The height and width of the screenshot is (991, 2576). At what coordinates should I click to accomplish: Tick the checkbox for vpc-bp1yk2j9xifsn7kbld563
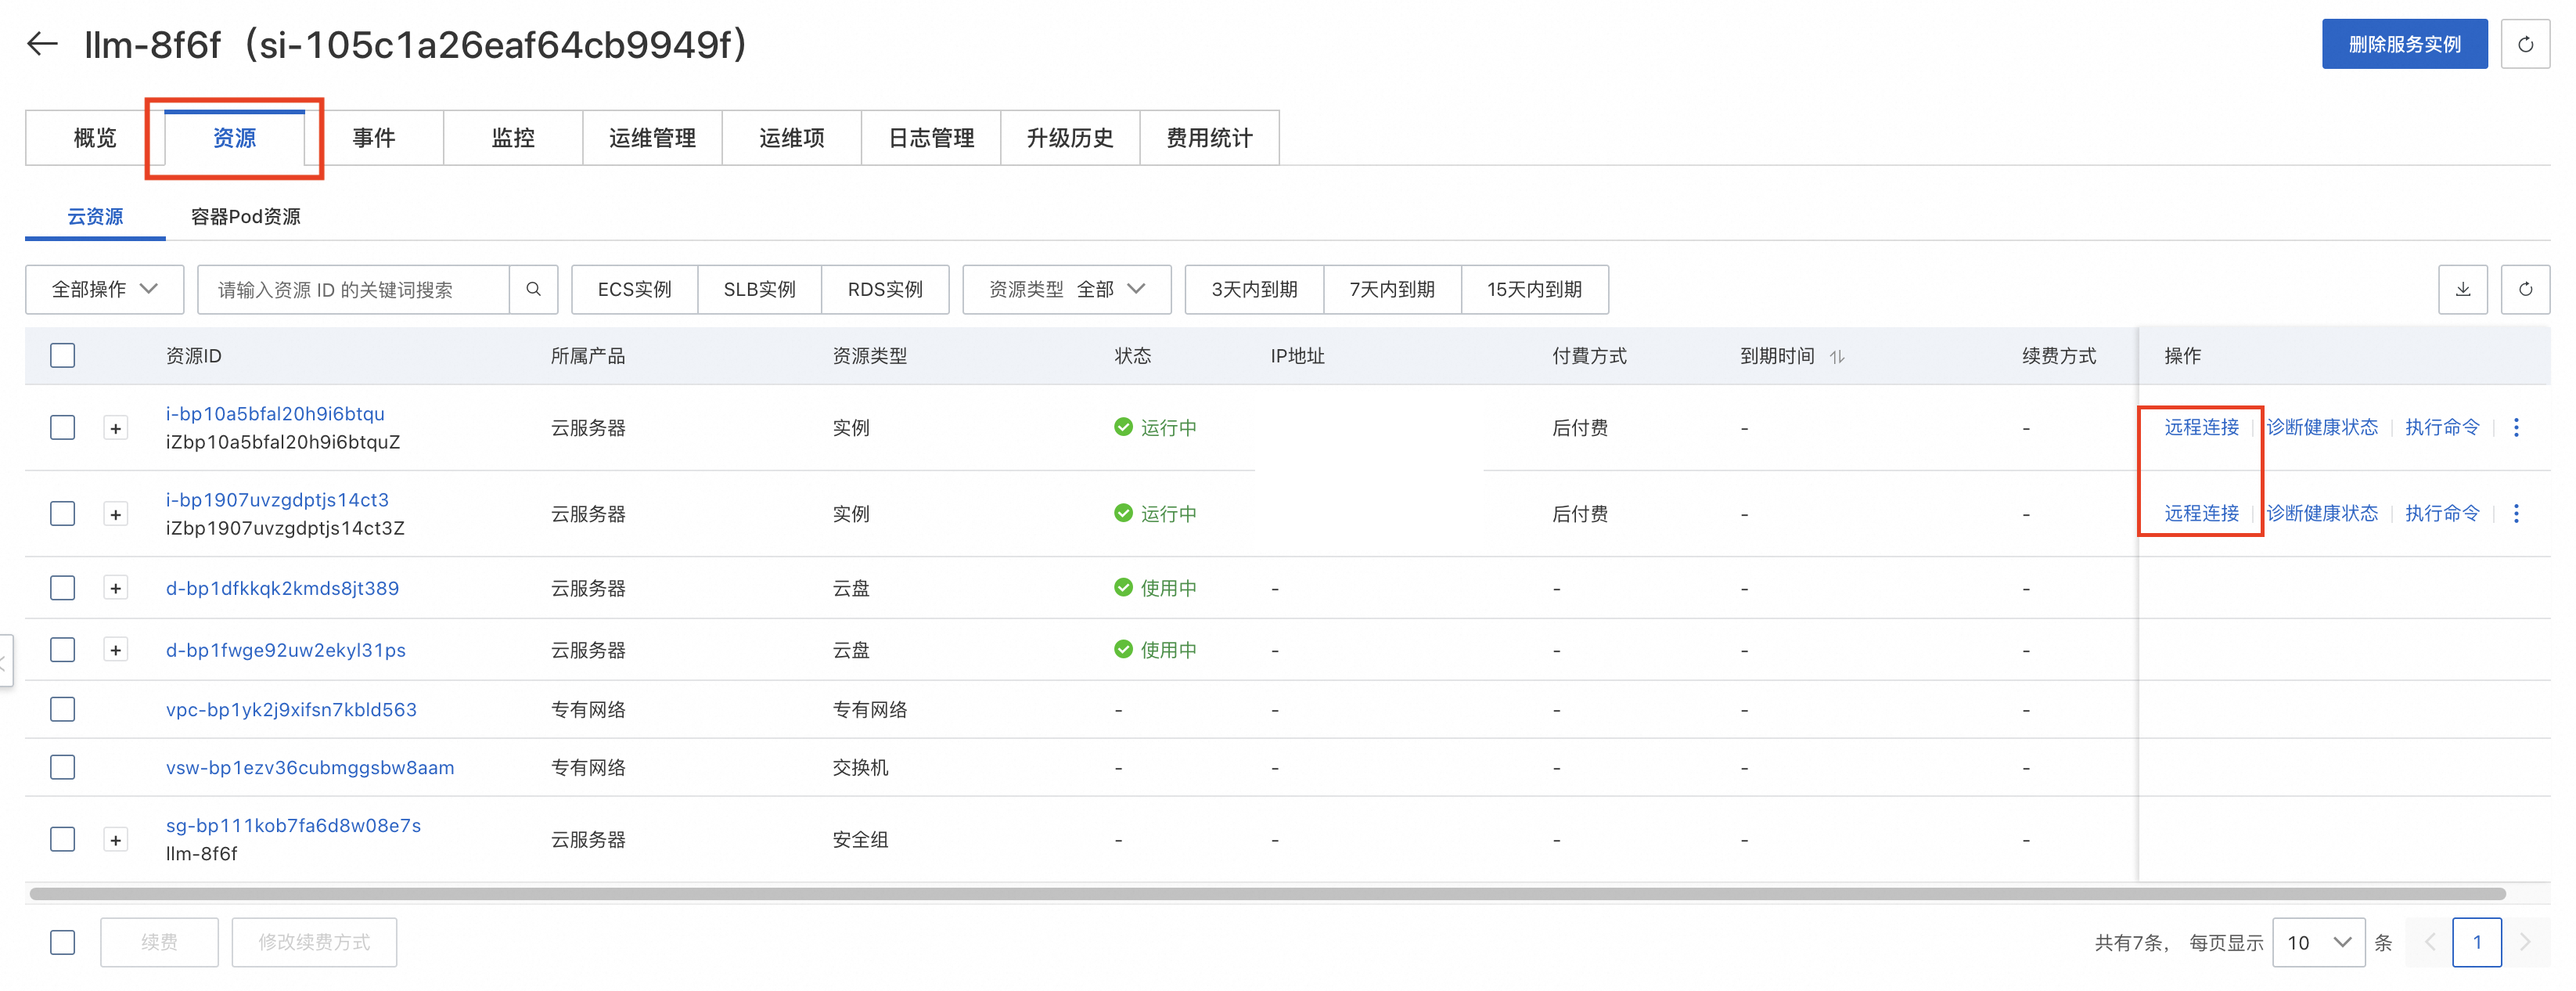pyautogui.click(x=63, y=709)
